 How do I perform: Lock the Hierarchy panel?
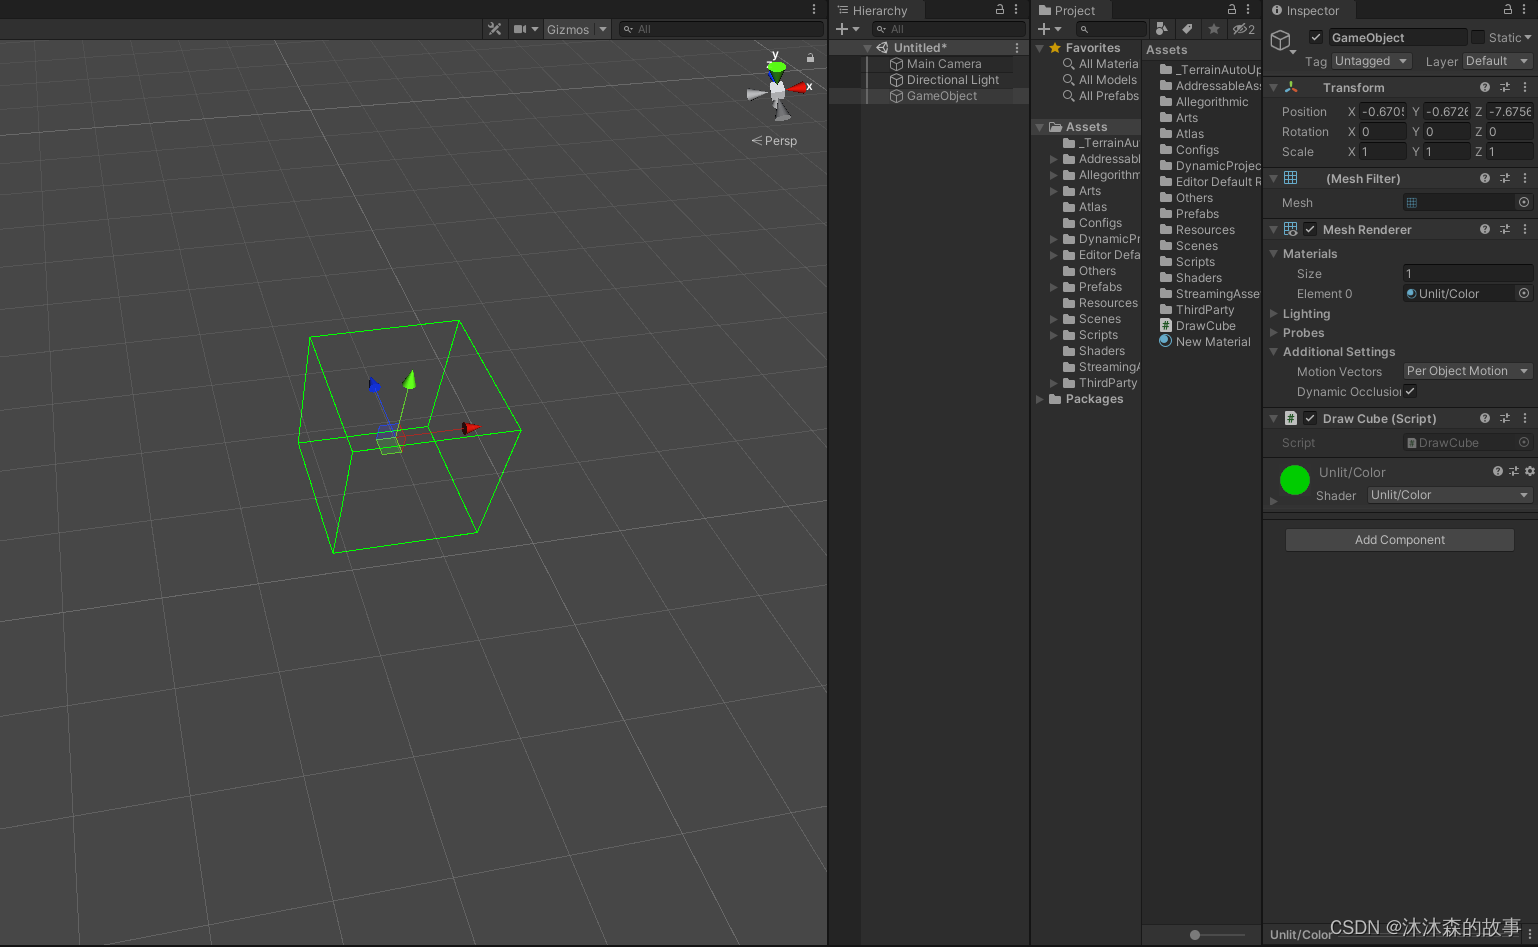point(999,9)
